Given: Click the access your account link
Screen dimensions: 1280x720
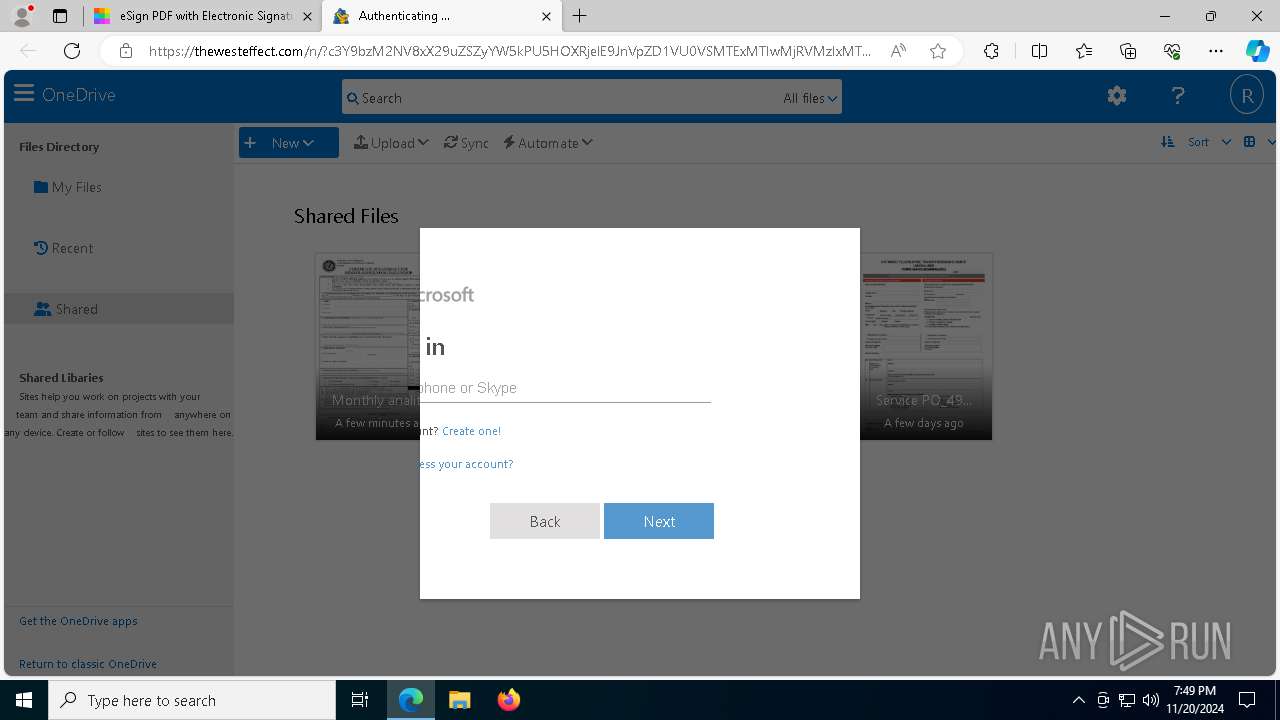Looking at the screenshot, I should click(x=466, y=464).
